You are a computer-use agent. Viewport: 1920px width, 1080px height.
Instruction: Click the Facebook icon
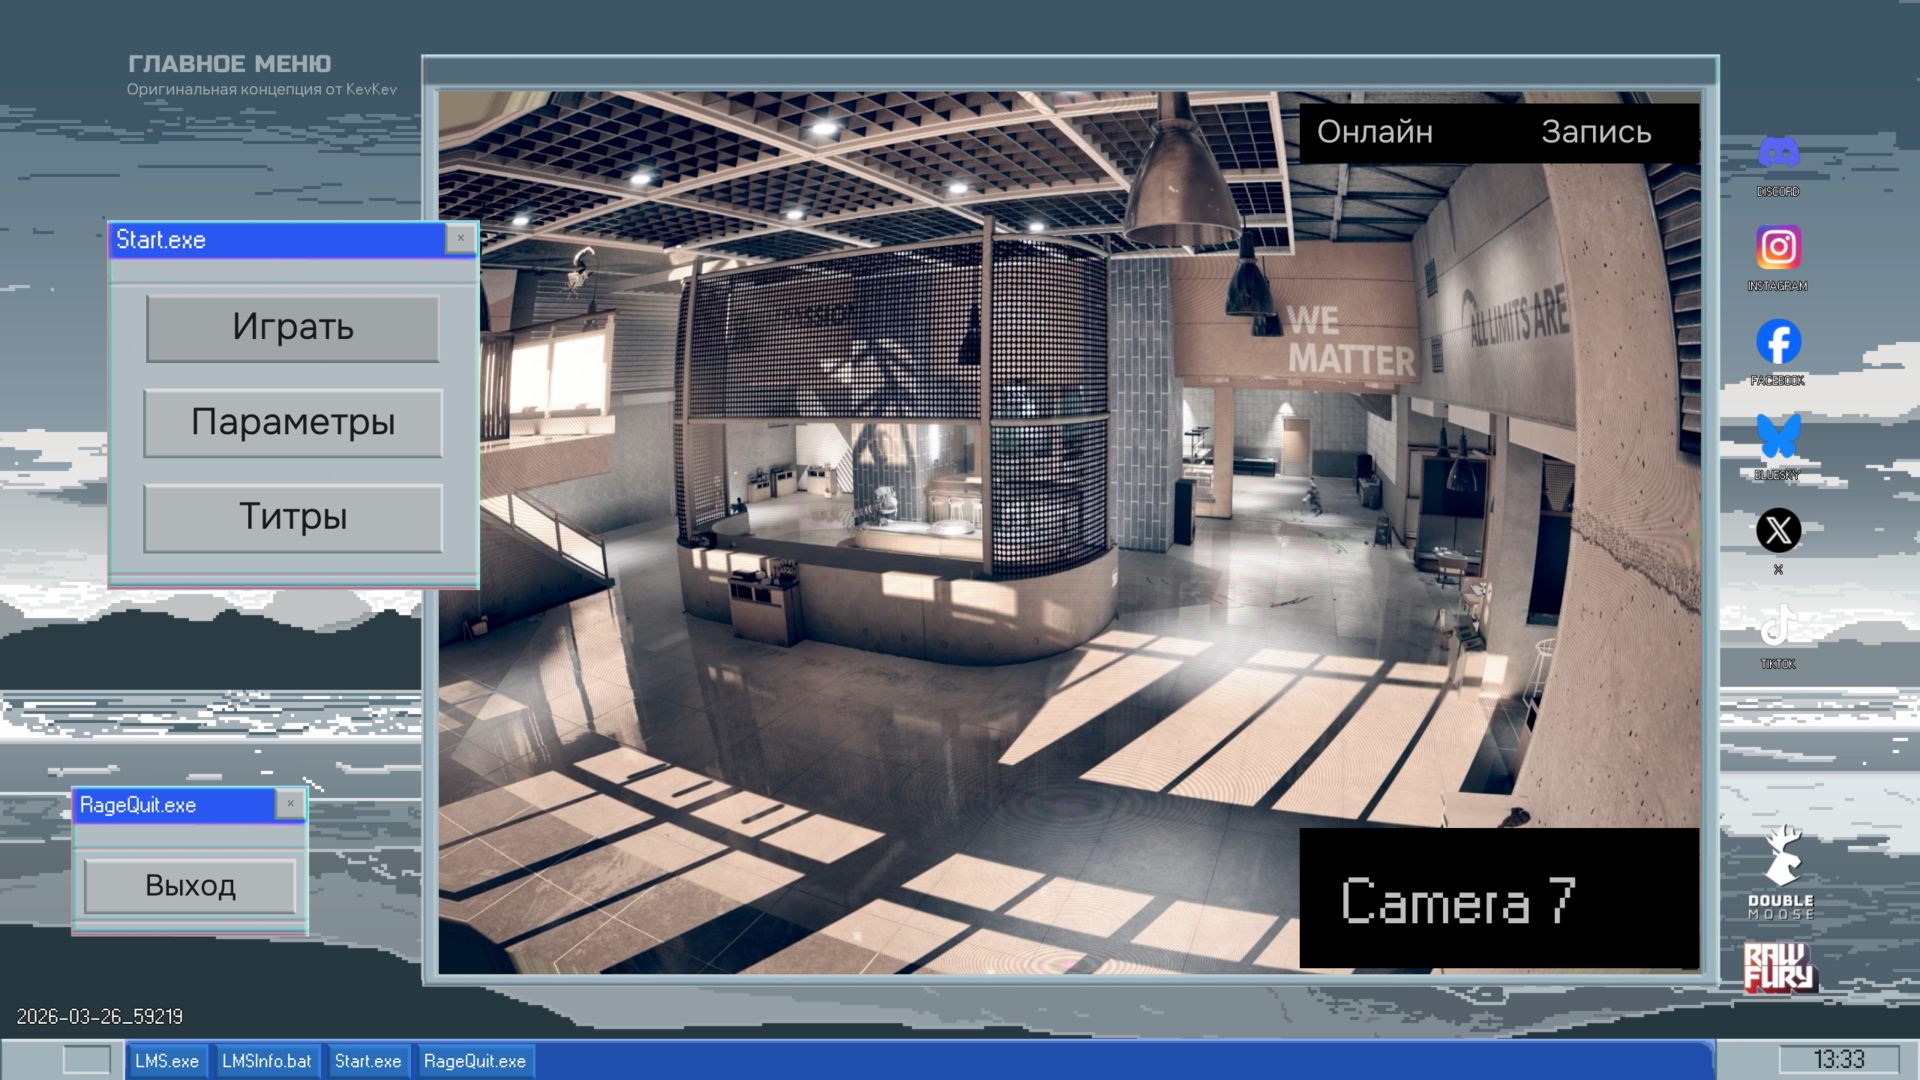1778,342
